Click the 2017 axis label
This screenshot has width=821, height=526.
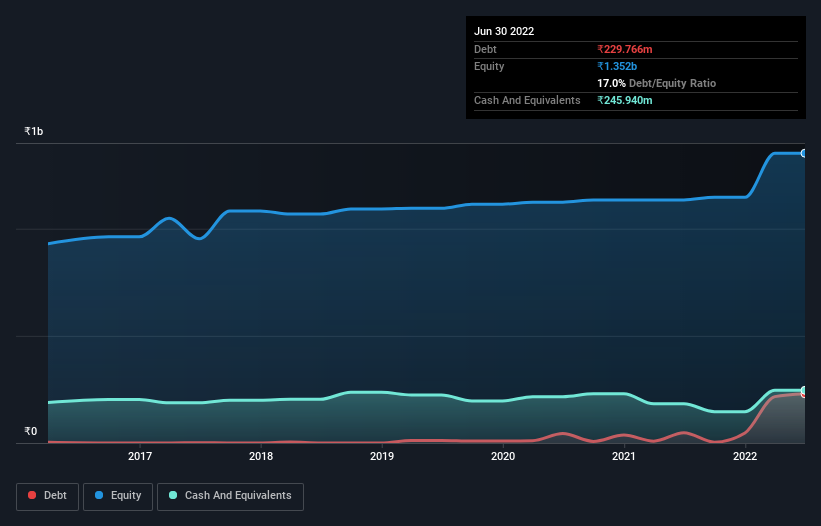tap(140, 456)
